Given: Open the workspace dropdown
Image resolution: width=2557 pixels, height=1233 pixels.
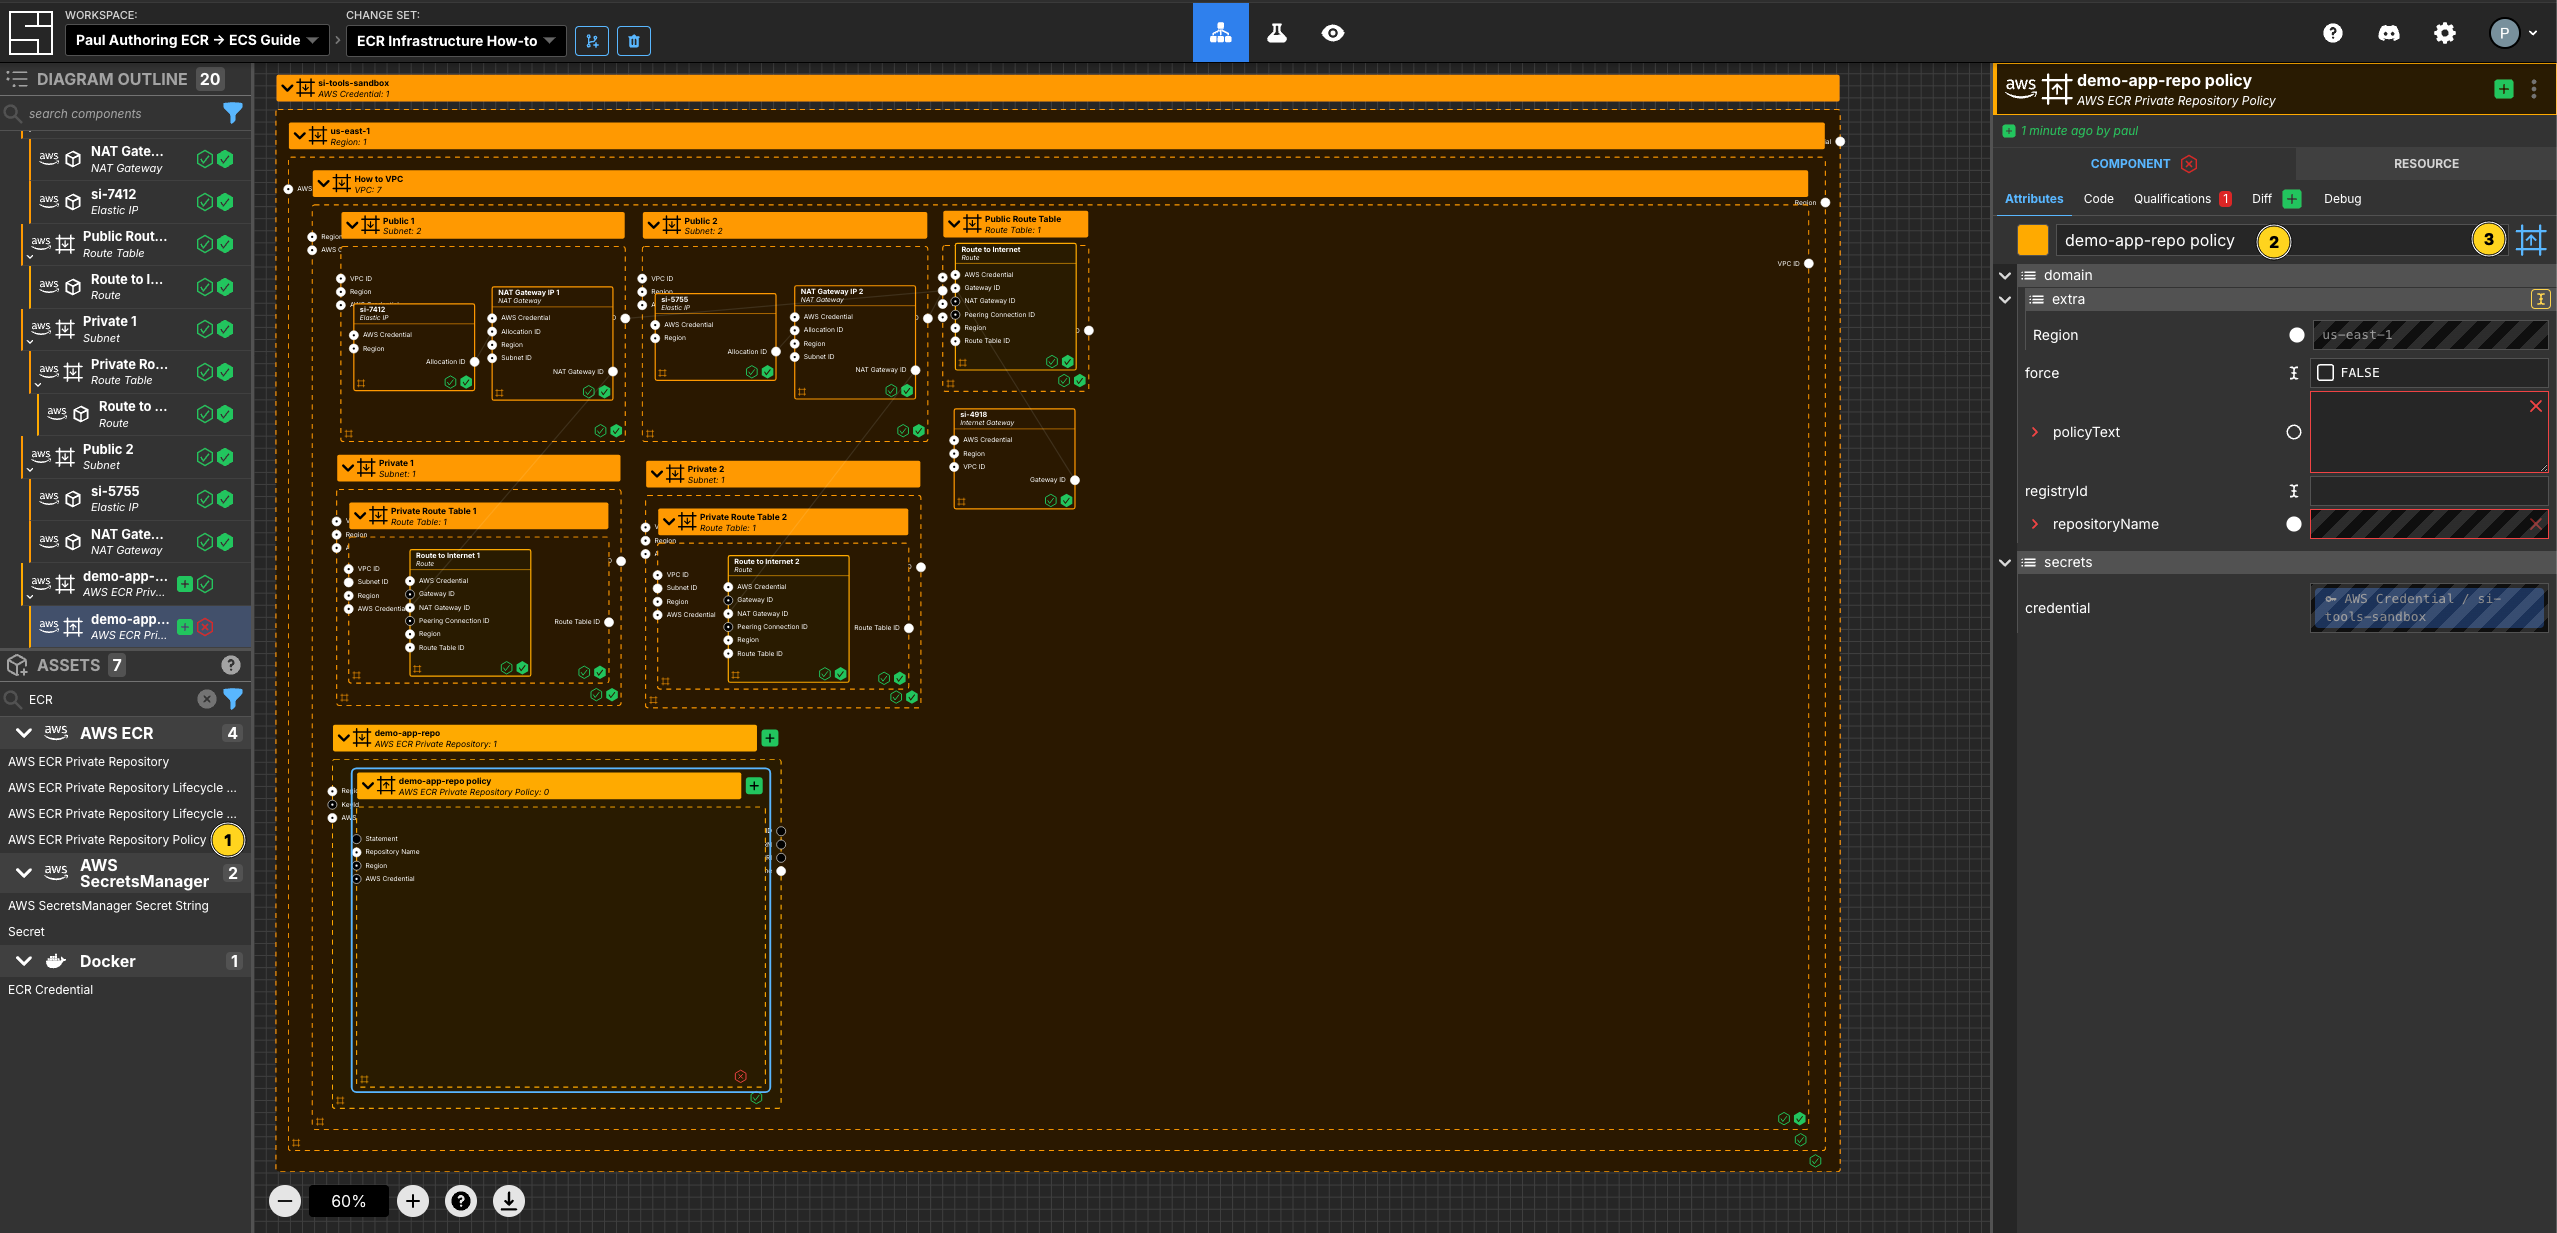Looking at the screenshot, I should tap(197, 40).
